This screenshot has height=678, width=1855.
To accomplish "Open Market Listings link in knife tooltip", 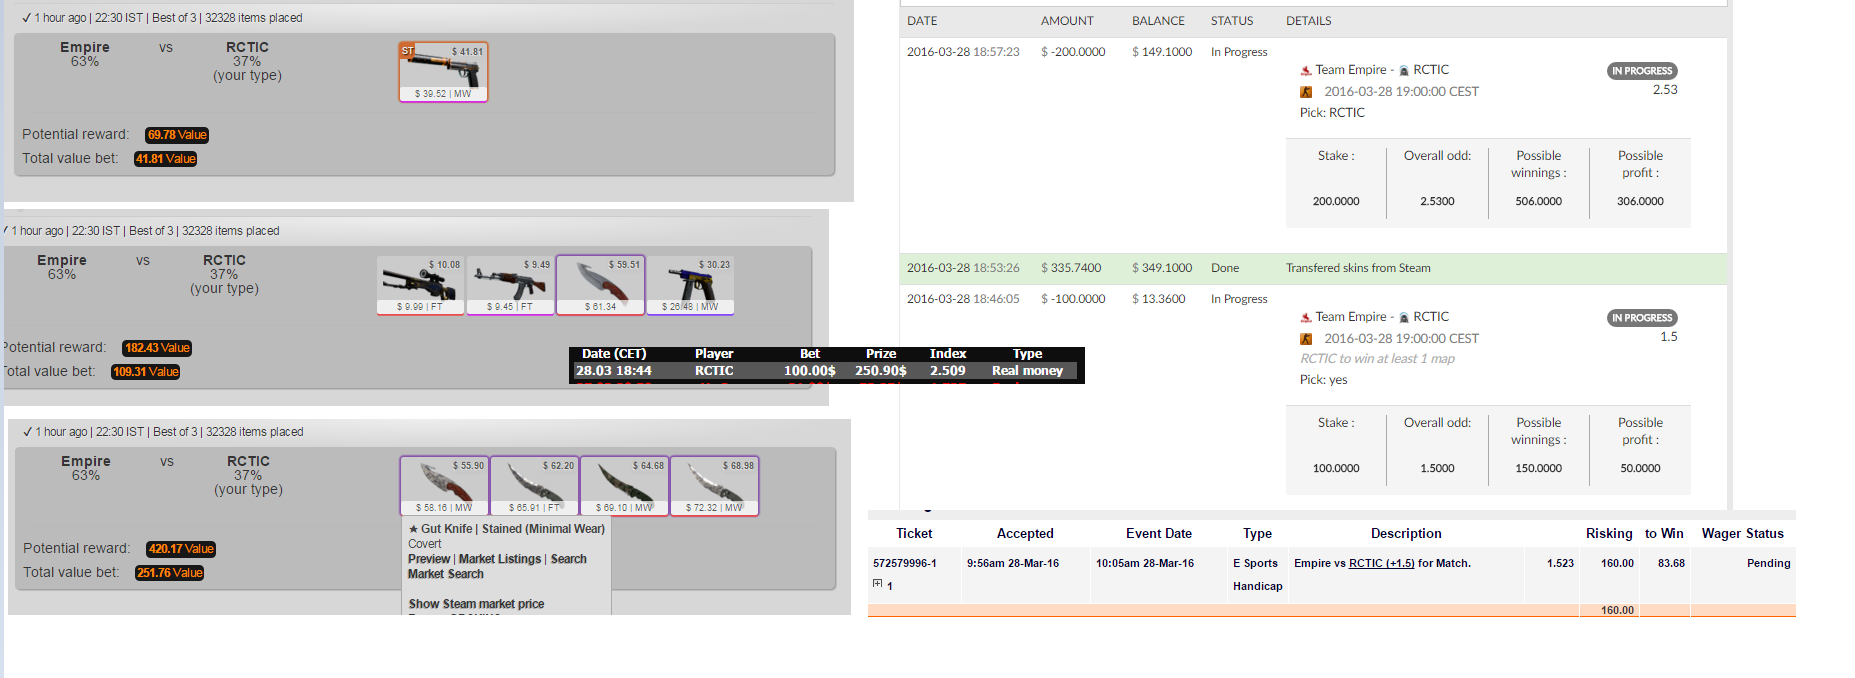I will [500, 559].
